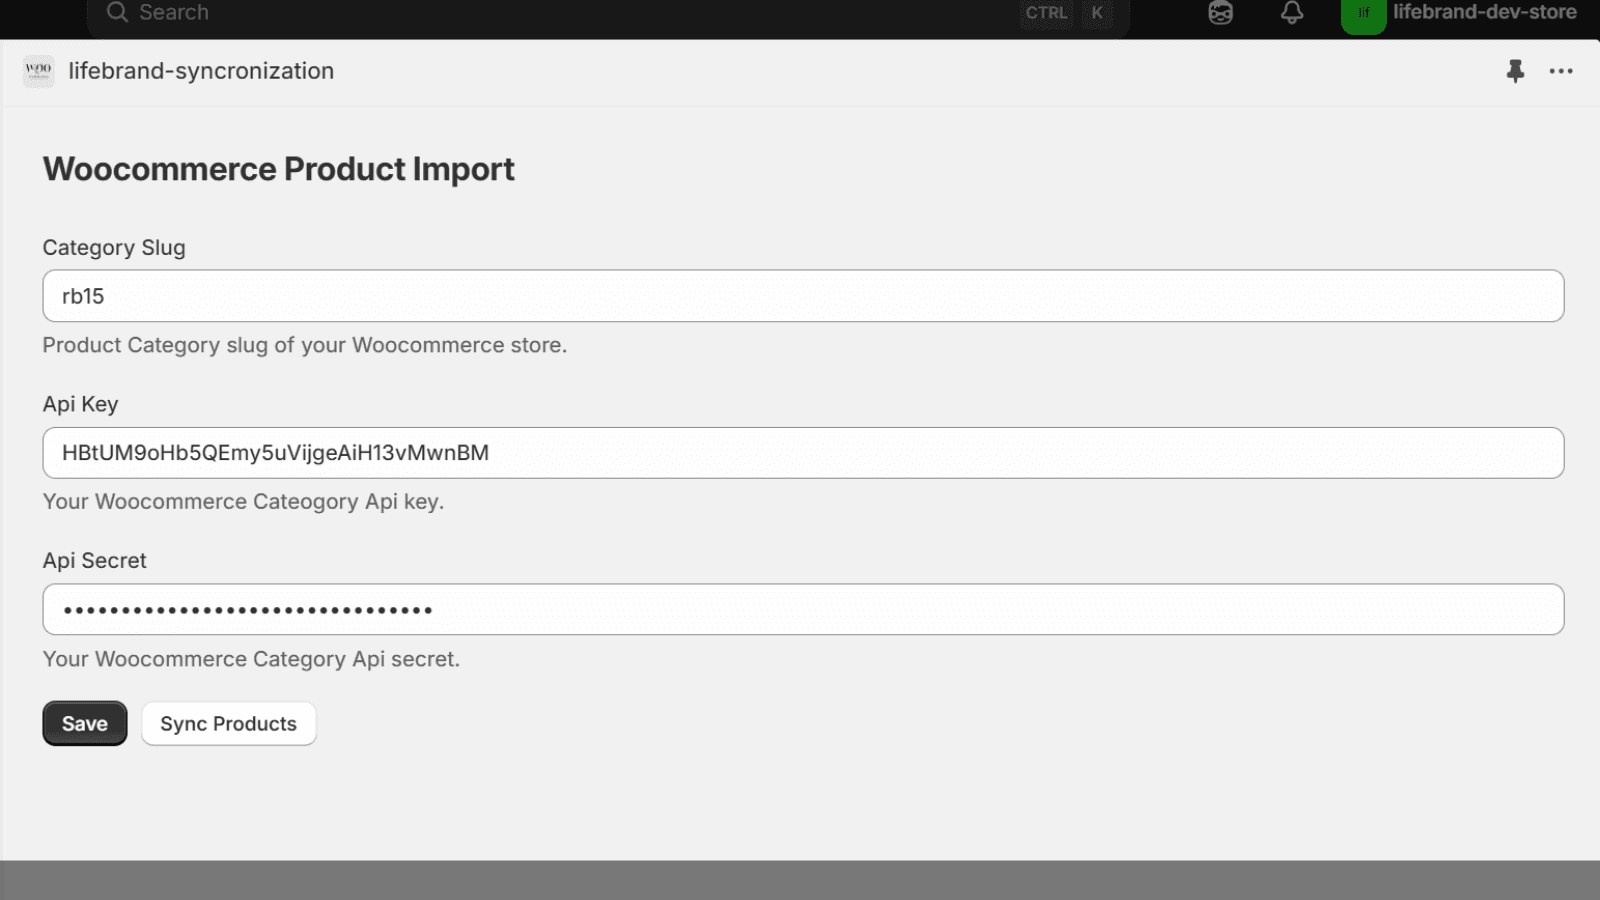Screen dimensions: 1600x900
Task: Open the Sidekick assistant face icon
Action: click(x=1220, y=13)
